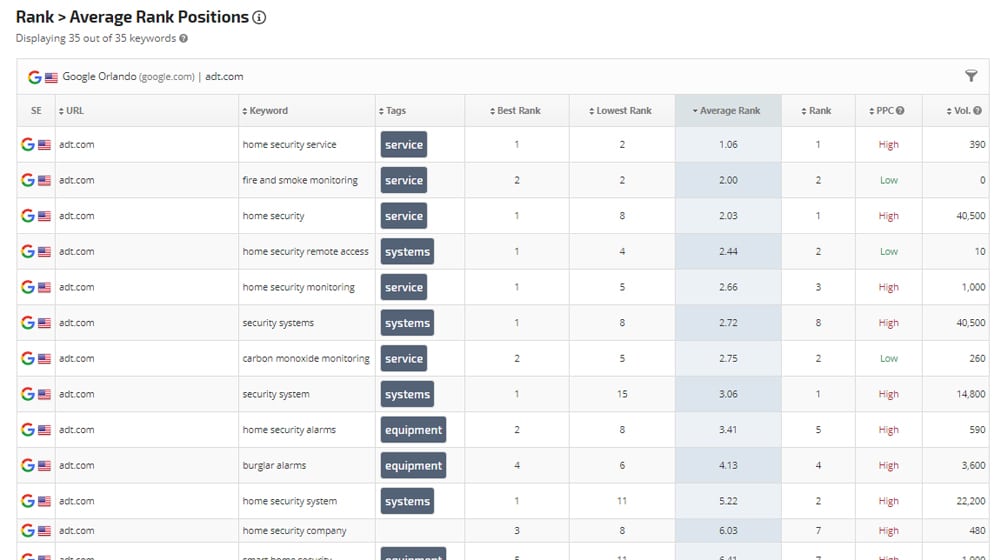Click info icon beside Average Rank Positions
Image resolution: width=1000 pixels, height=560 pixels.
click(x=259, y=18)
